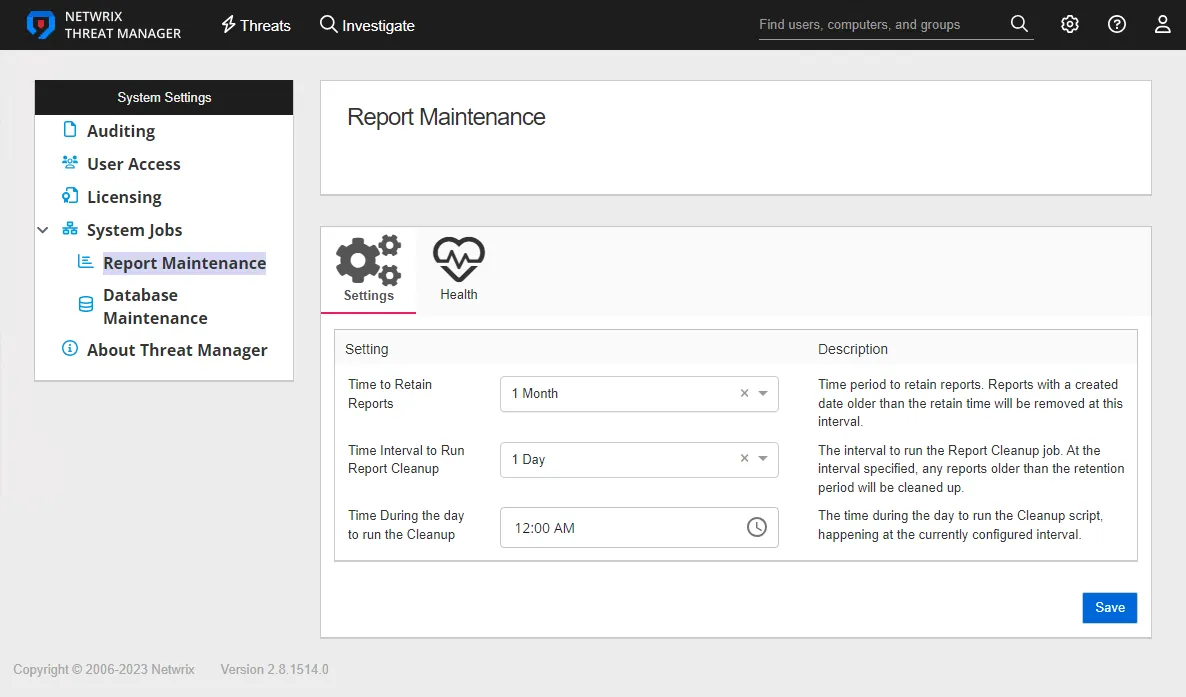The image size is (1186, 697).
Task: Click the Netwrix Threat Manager shield logo
Action: 40,25
